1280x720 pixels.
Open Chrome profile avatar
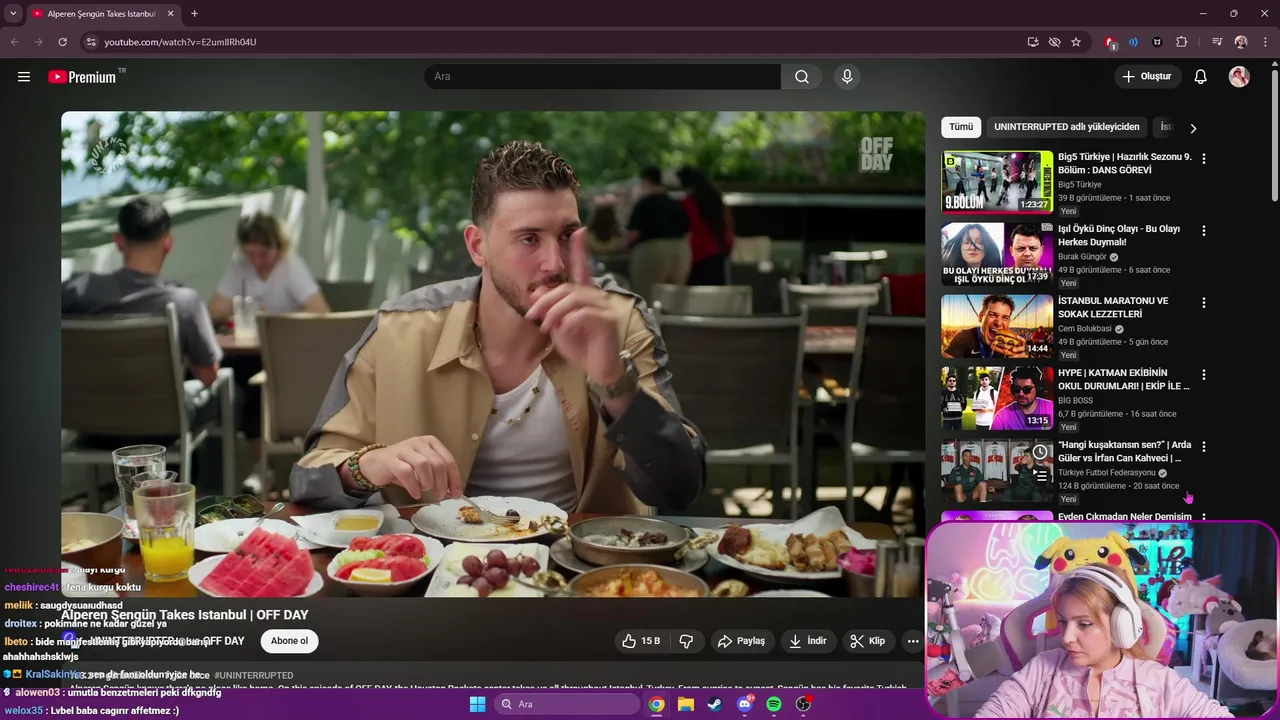tap(1241, 42)
